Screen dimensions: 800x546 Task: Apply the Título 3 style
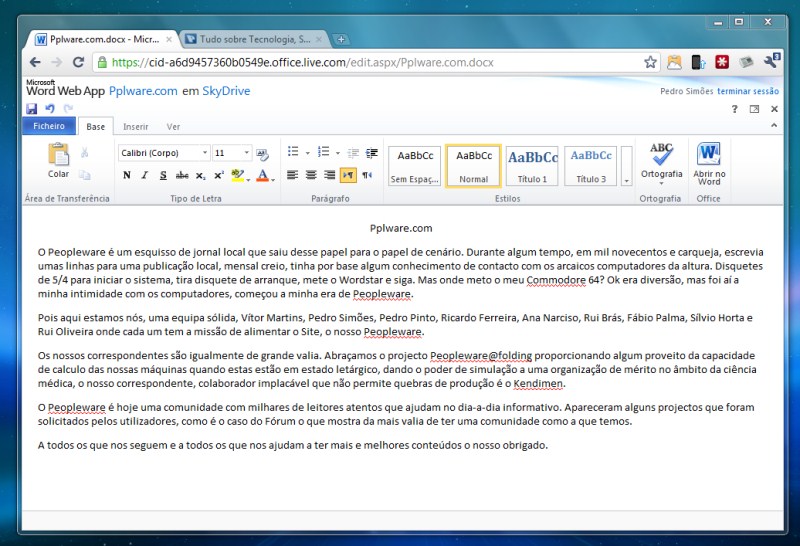[591, 166]
